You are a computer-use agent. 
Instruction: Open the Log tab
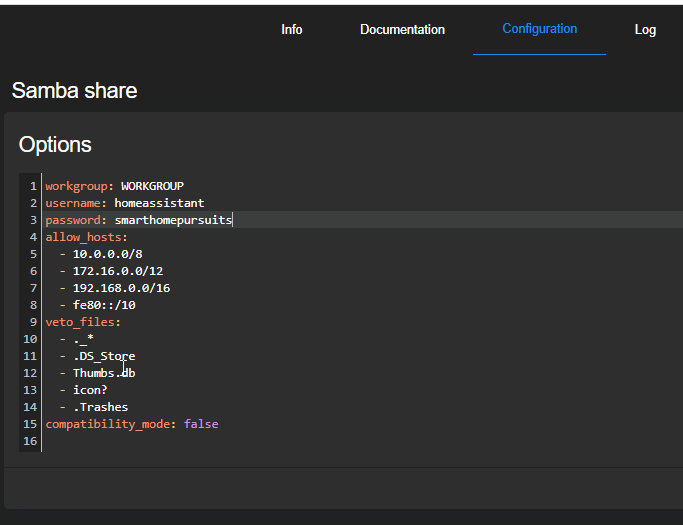tap(645, 30)
